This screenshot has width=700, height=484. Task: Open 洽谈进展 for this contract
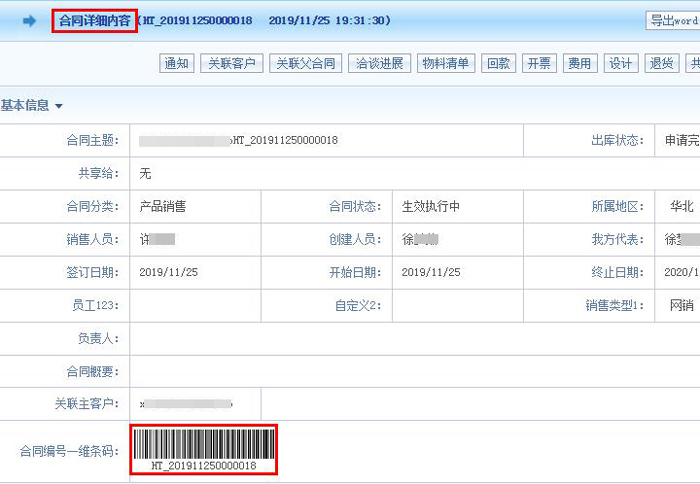(x=379, y=64)
